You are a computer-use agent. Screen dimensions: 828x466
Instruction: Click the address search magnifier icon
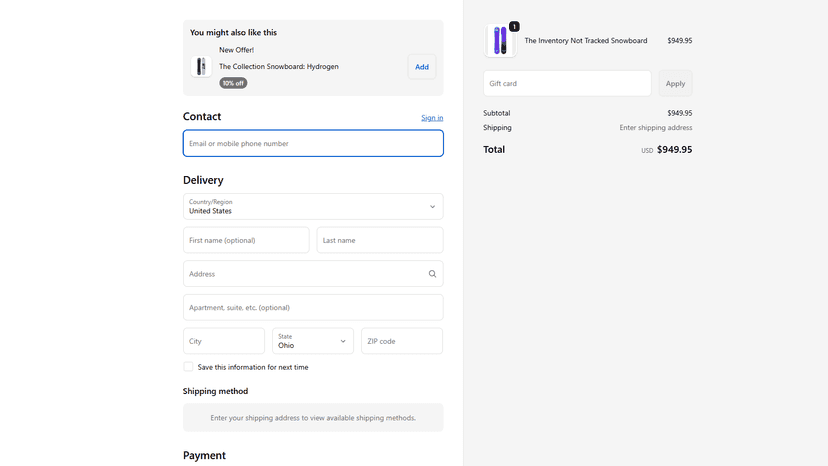tap(432, 274)
